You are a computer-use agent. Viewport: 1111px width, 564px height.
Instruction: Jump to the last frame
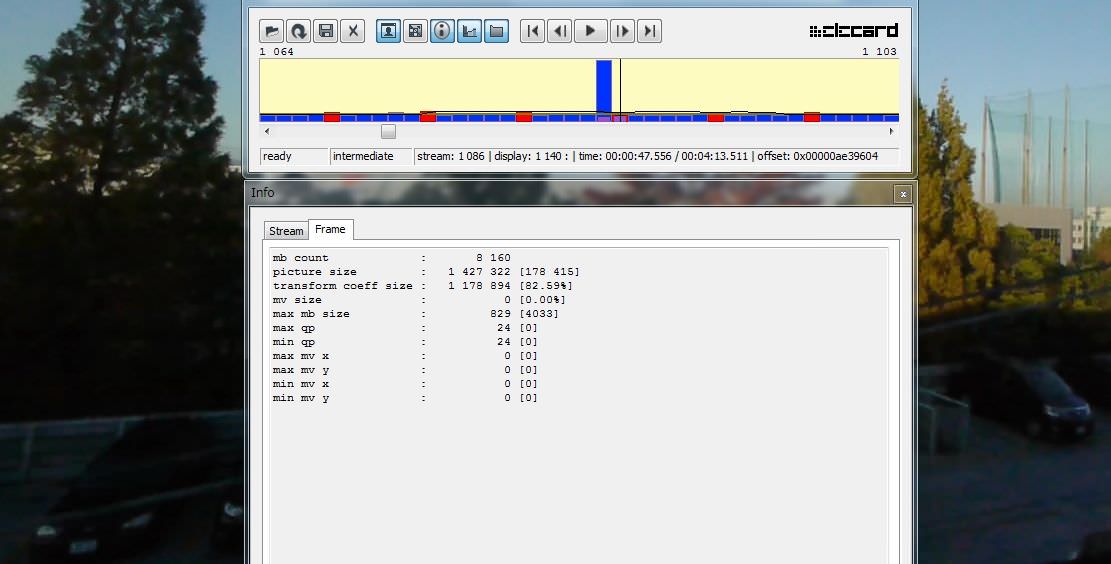tap(649, 31)
